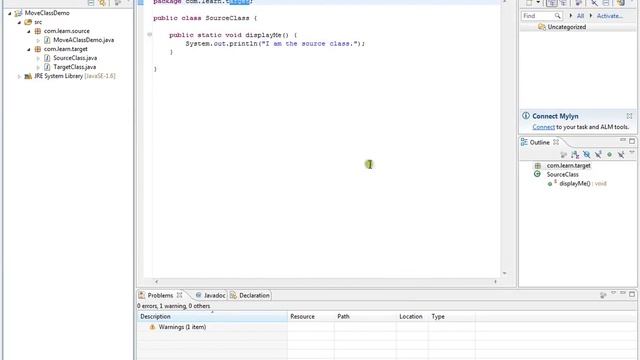Image resolution: width=640 pixels, height=360 pixels.
Task: Expand the SourceClass.java node
Action: click(38, 58)
